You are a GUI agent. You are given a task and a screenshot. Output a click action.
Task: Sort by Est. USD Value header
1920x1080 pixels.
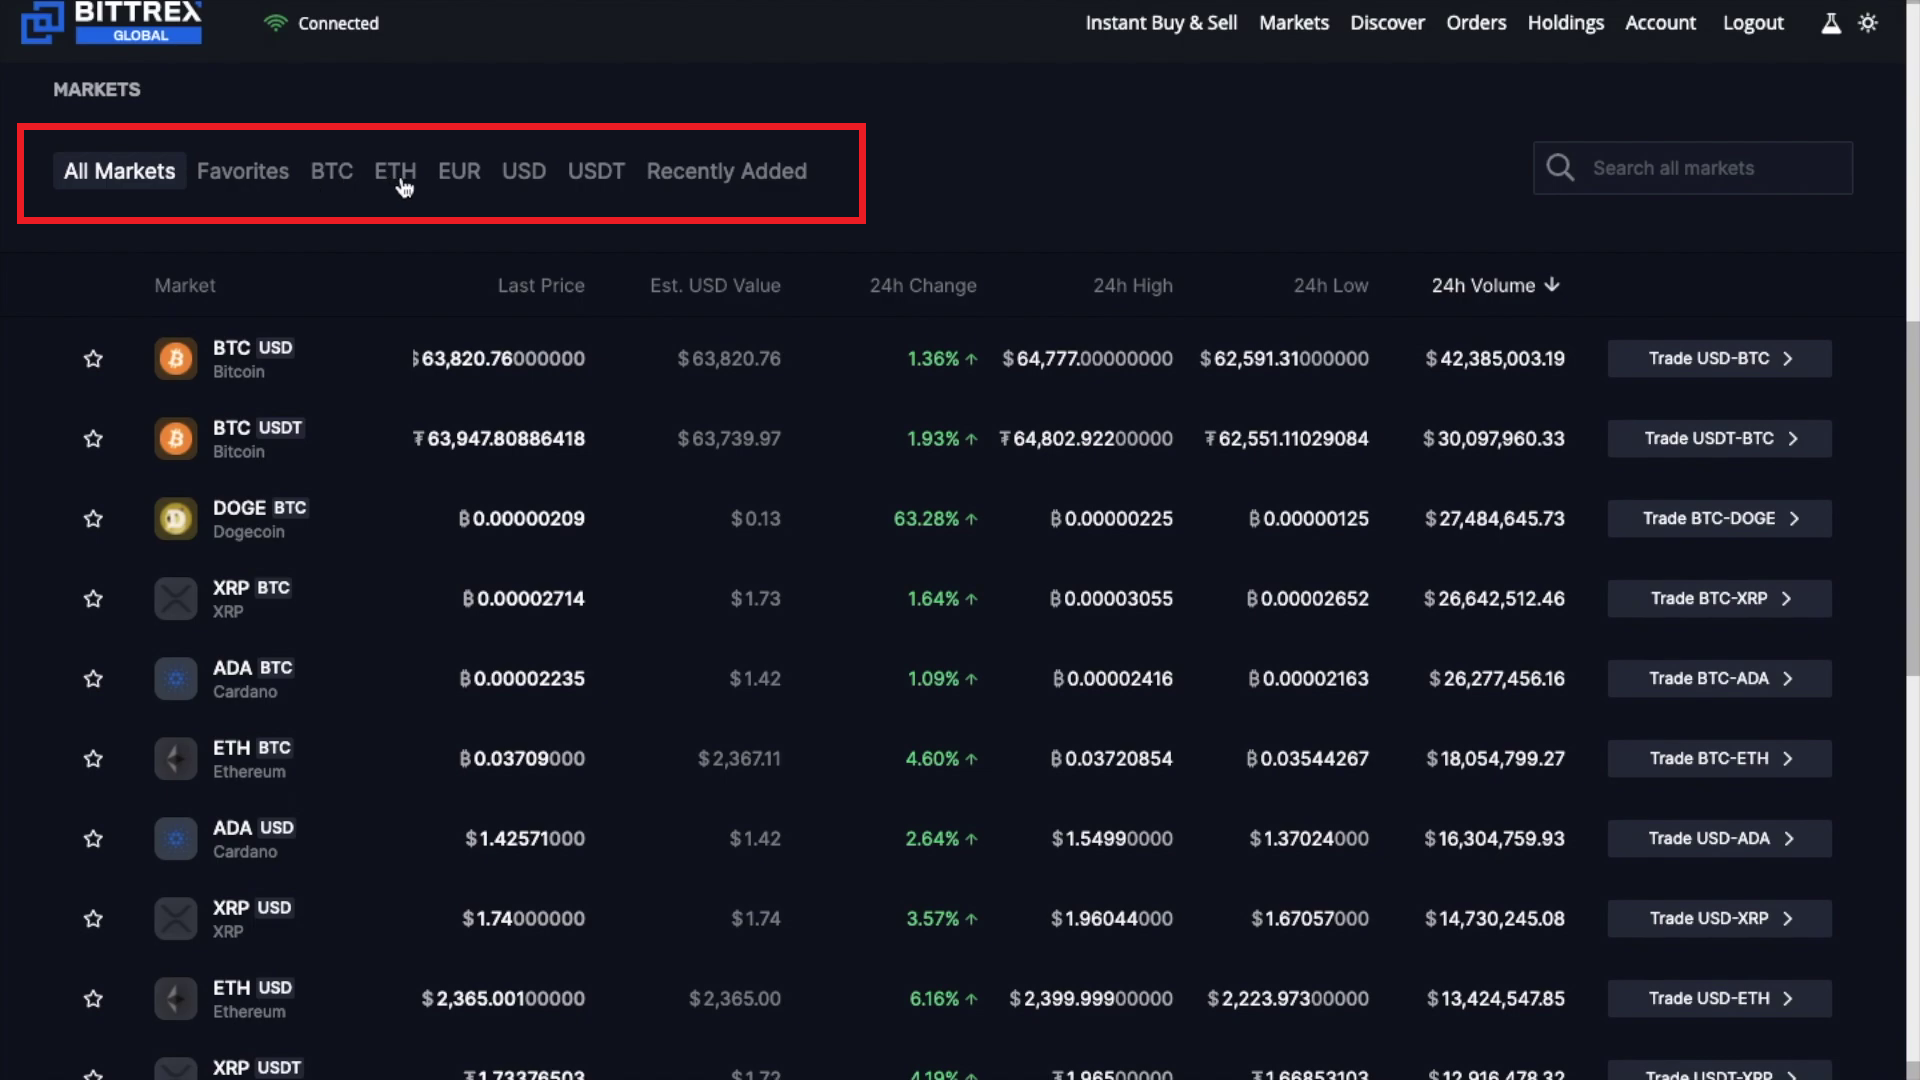715,285
